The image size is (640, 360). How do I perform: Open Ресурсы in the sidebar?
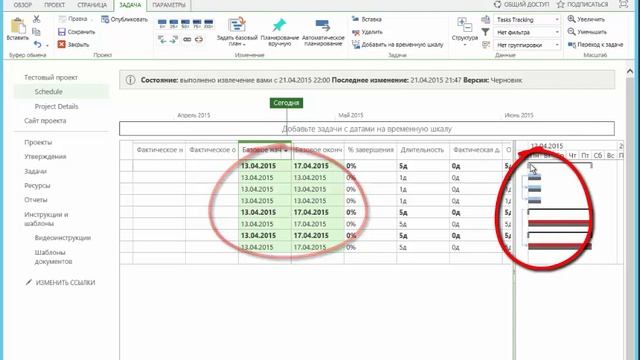click(x=37, y=185)
